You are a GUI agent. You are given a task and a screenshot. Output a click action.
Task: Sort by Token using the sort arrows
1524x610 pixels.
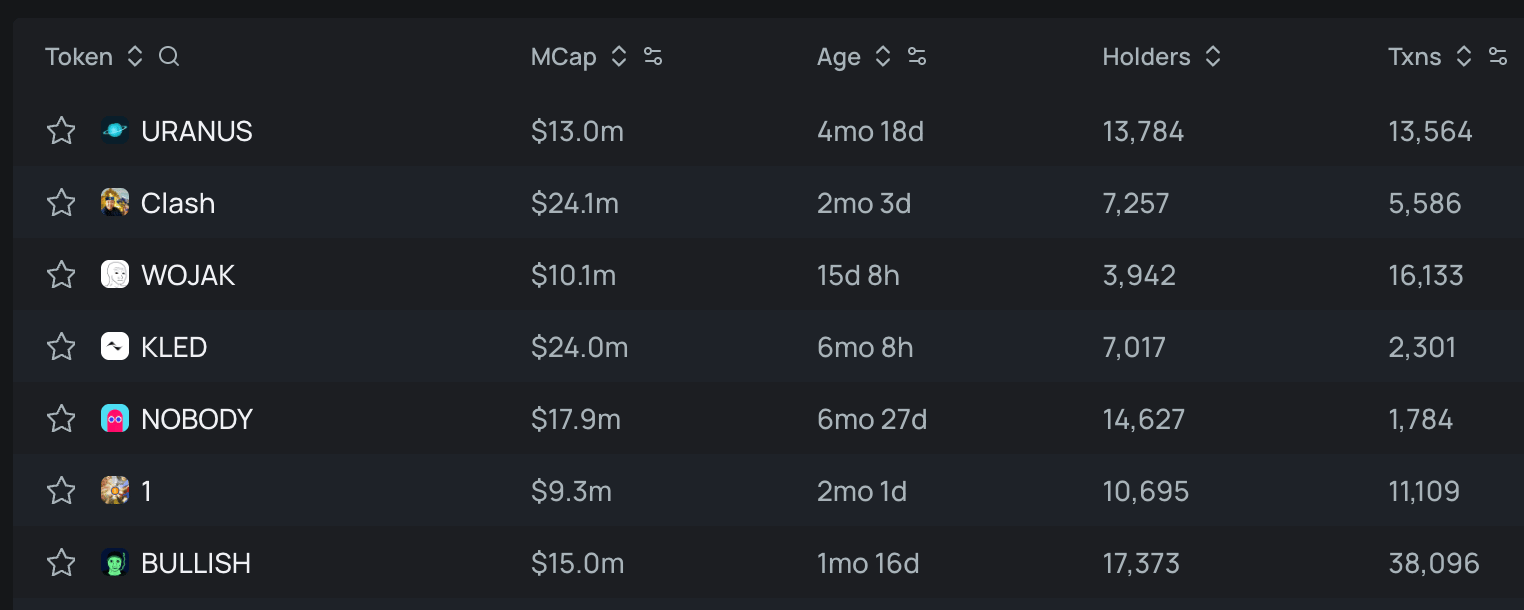(x=135, y=57)
